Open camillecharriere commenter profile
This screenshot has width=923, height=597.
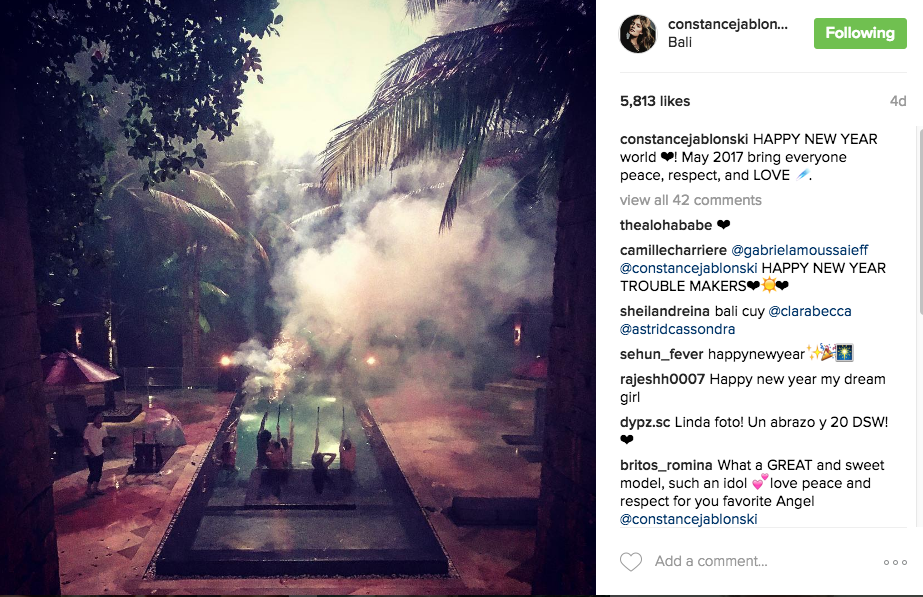tap(673, 250)
